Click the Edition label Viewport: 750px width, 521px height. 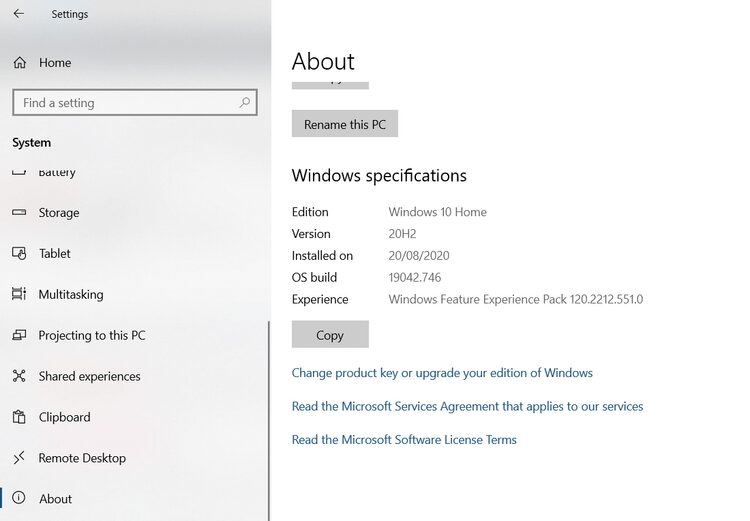point(310,212)
